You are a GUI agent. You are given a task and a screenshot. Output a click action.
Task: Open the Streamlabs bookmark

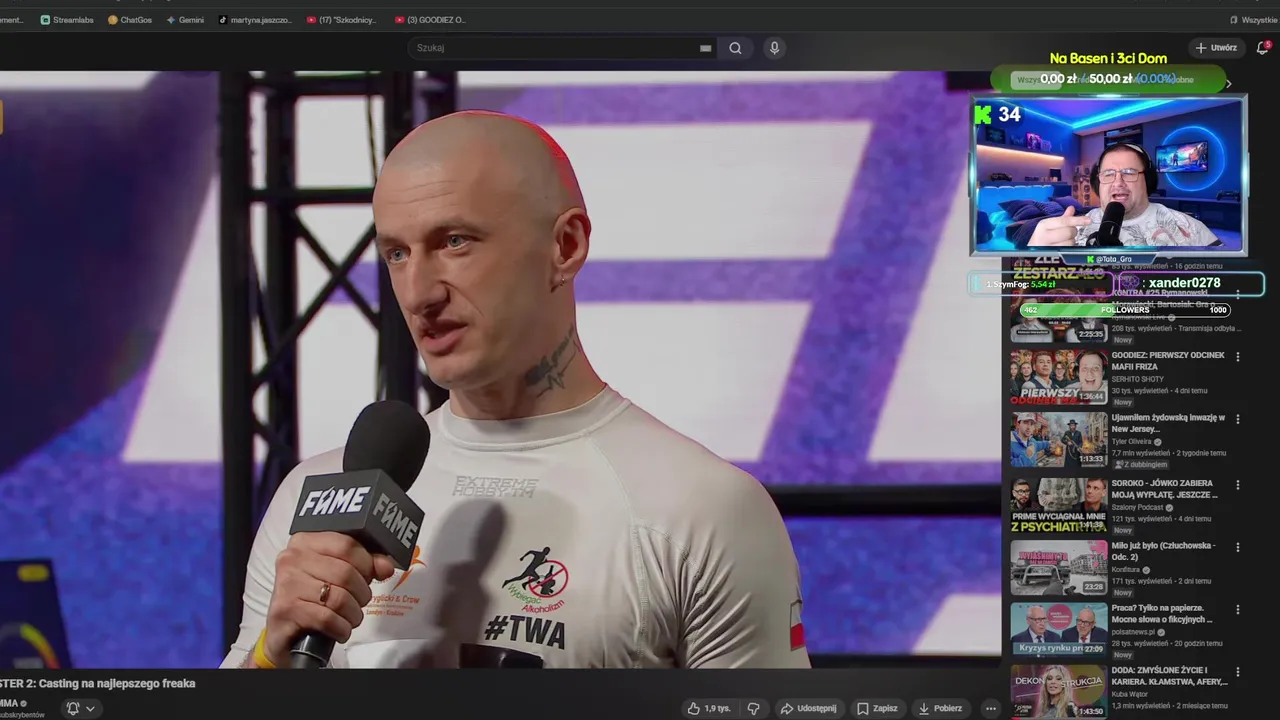pyautogui.click(x=67, y=20)
